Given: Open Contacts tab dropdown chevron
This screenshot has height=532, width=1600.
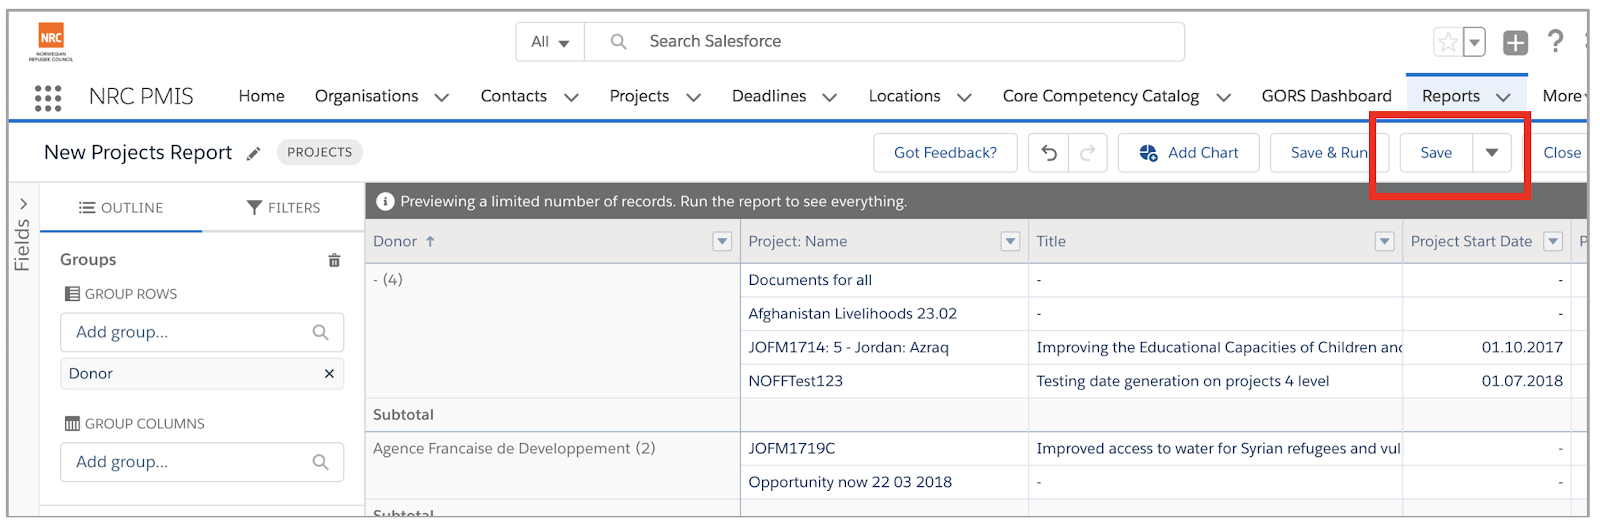Looking at the screenshot, I should (571, 97).
